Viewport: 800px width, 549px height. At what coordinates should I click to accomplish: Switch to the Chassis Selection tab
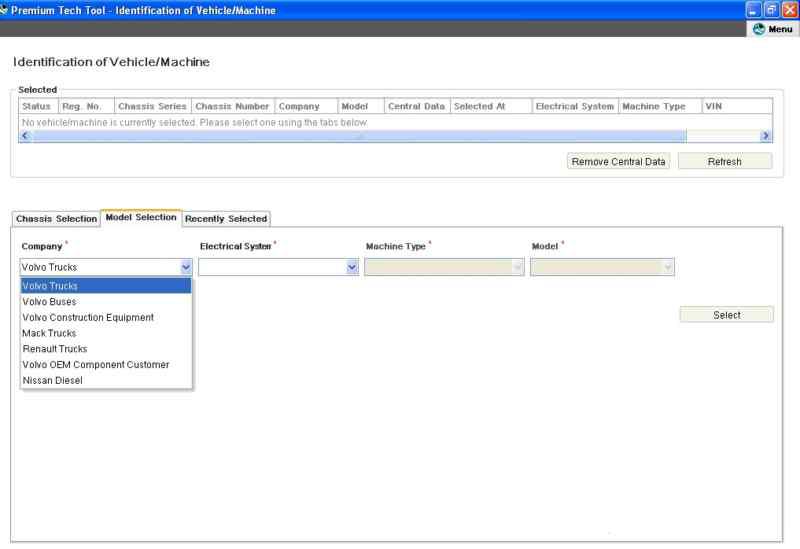(56, 219)
